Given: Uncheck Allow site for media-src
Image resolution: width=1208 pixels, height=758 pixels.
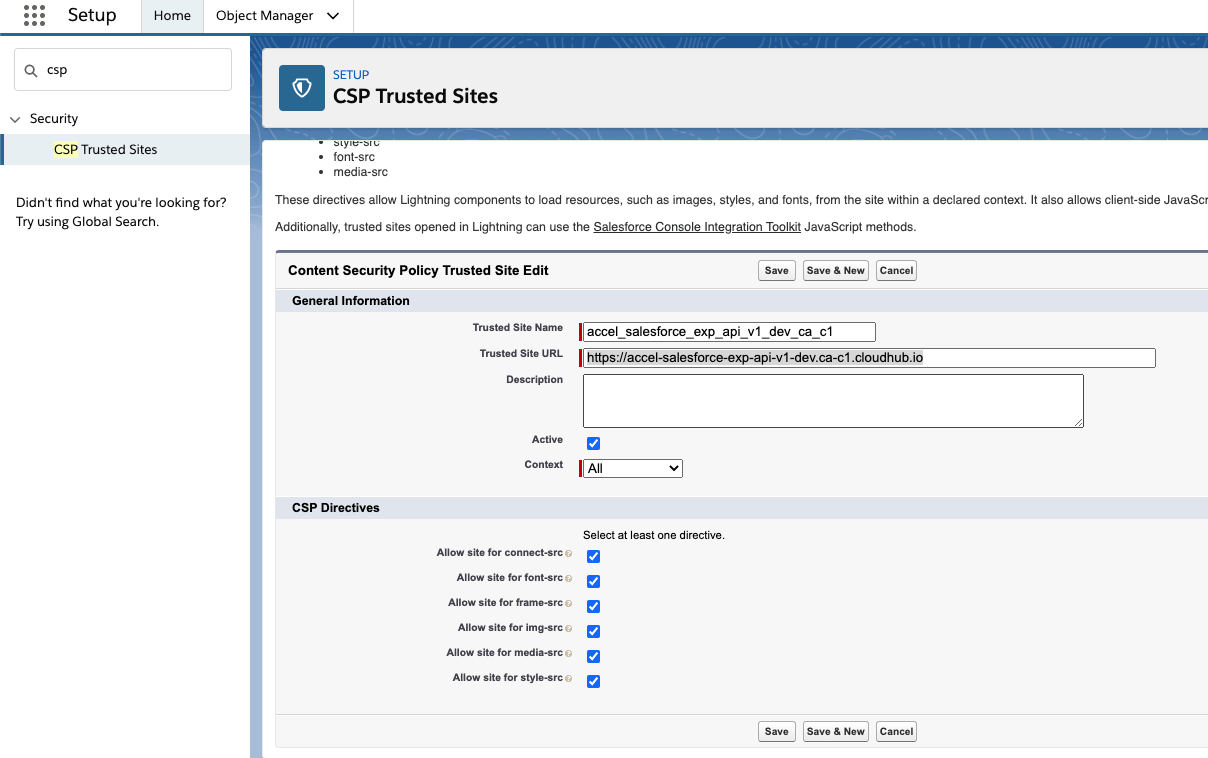Looking at the screenshot, I should point(593,656).
